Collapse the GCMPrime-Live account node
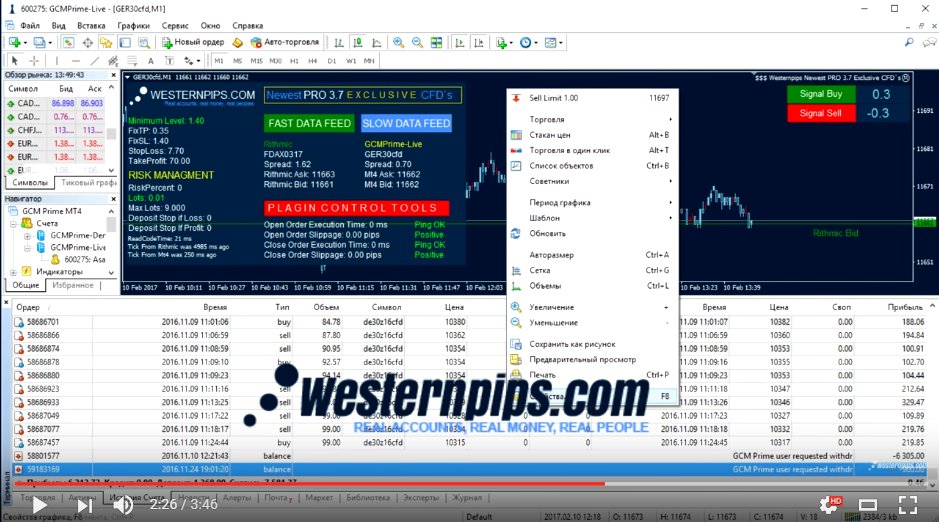This screenshot has height=522, width=939. pyautogui.click(x=27, y=248)
